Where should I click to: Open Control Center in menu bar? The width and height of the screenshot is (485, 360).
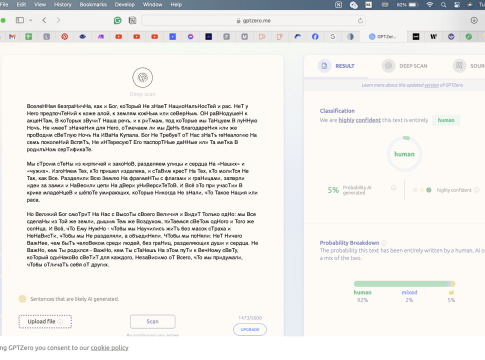pos(457,5)
